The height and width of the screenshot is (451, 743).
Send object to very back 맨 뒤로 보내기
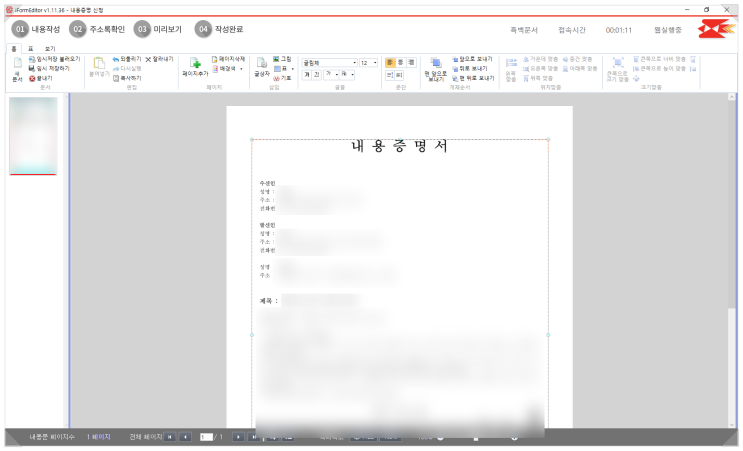[x=473, y=78]
